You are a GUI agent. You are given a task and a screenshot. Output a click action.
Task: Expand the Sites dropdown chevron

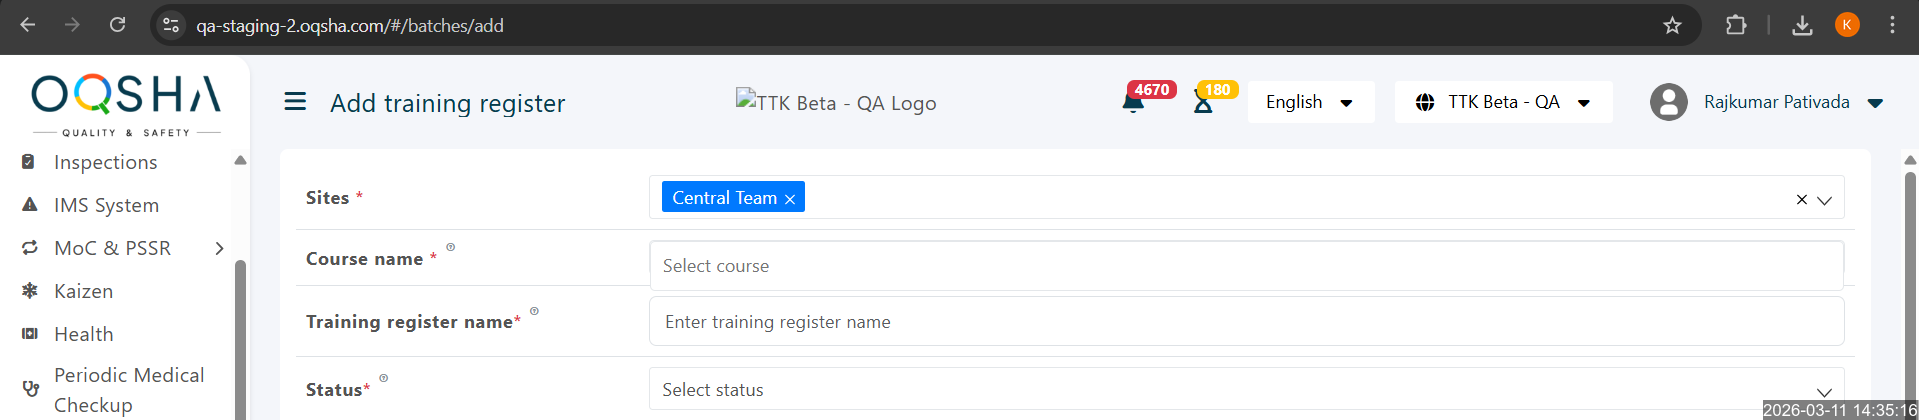pos(1824,200)
